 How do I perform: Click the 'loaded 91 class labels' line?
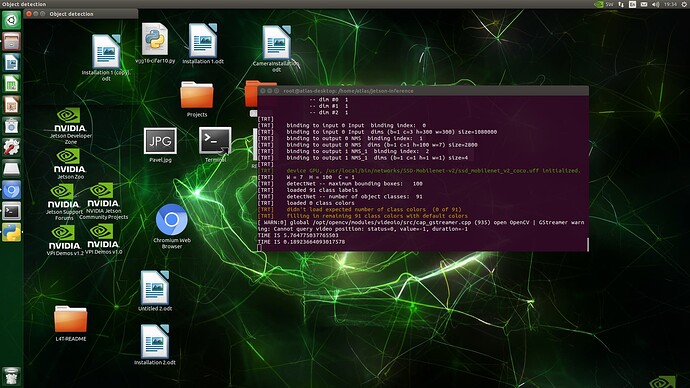322,190
